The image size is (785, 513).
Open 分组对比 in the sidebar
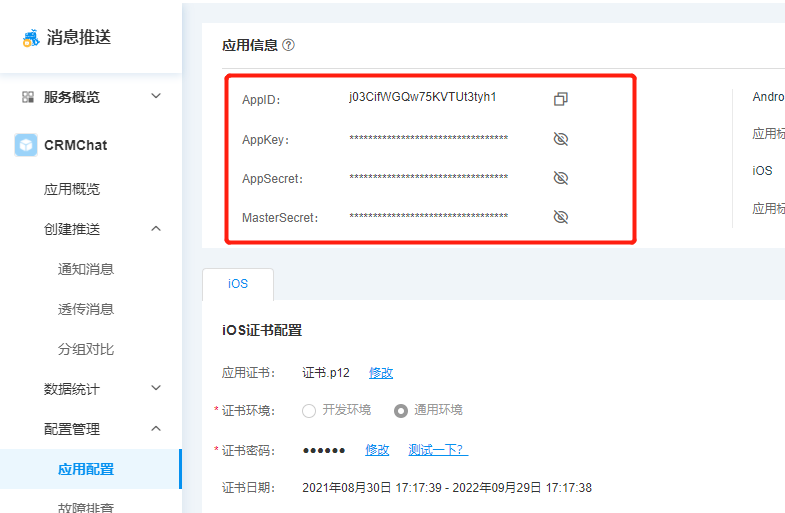86,349
